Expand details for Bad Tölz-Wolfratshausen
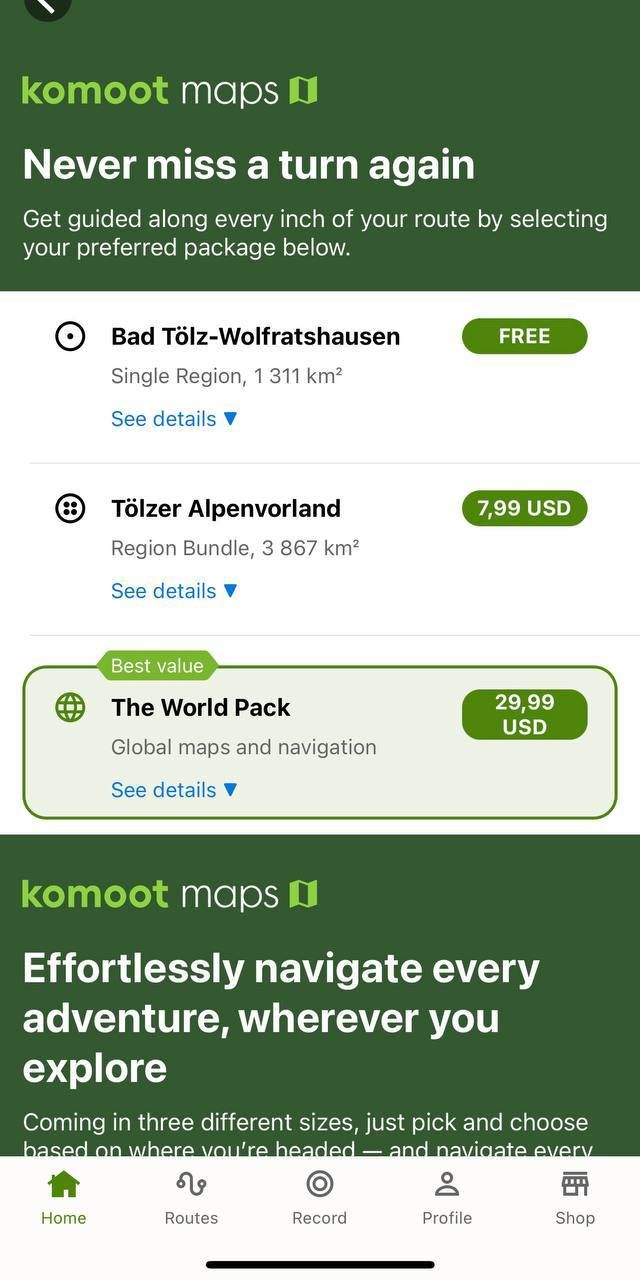This screenshot has height=1280, width=640. (174, 419)
